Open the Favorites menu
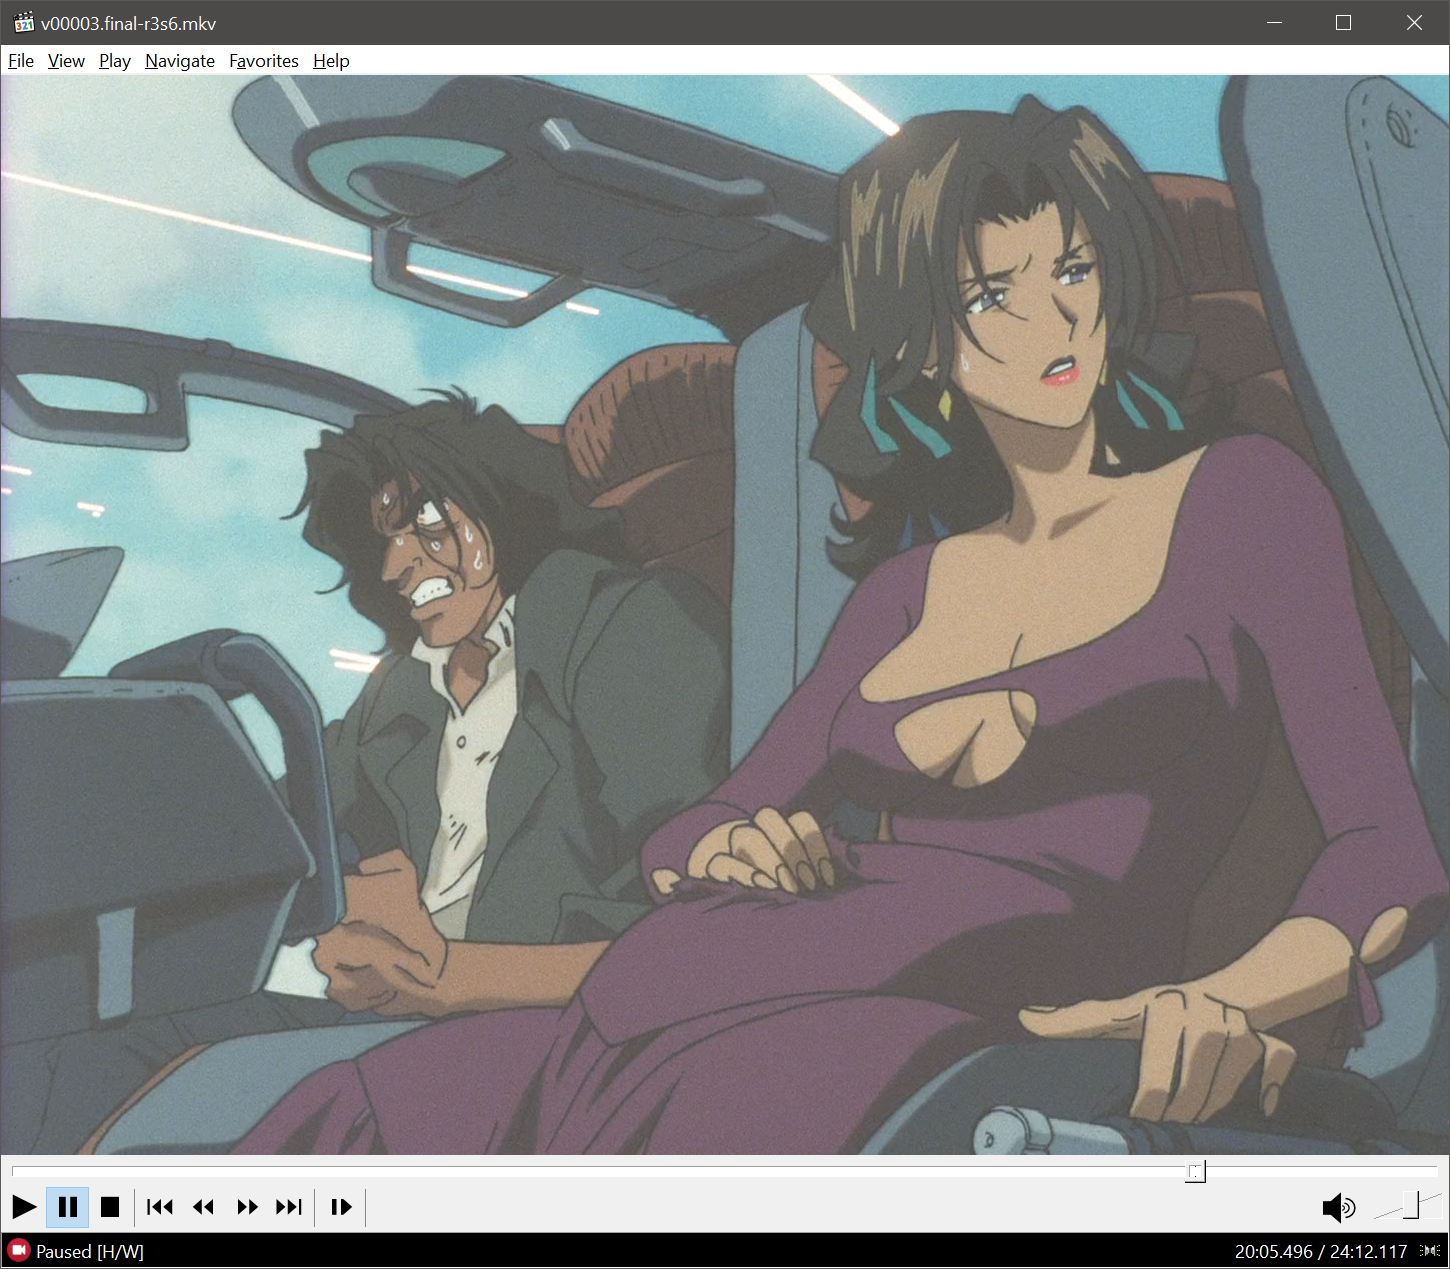 pos(264,61)
